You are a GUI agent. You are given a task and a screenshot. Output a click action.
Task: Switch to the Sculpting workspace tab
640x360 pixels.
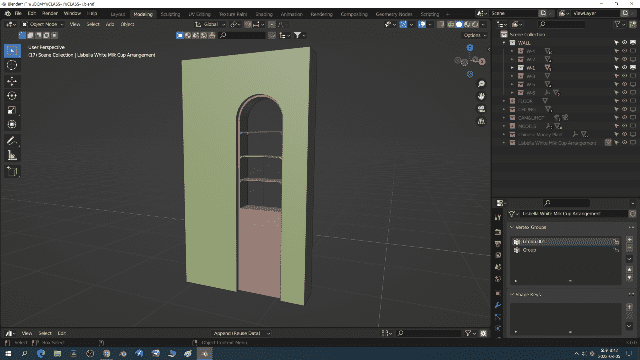[x=170, y=14]
